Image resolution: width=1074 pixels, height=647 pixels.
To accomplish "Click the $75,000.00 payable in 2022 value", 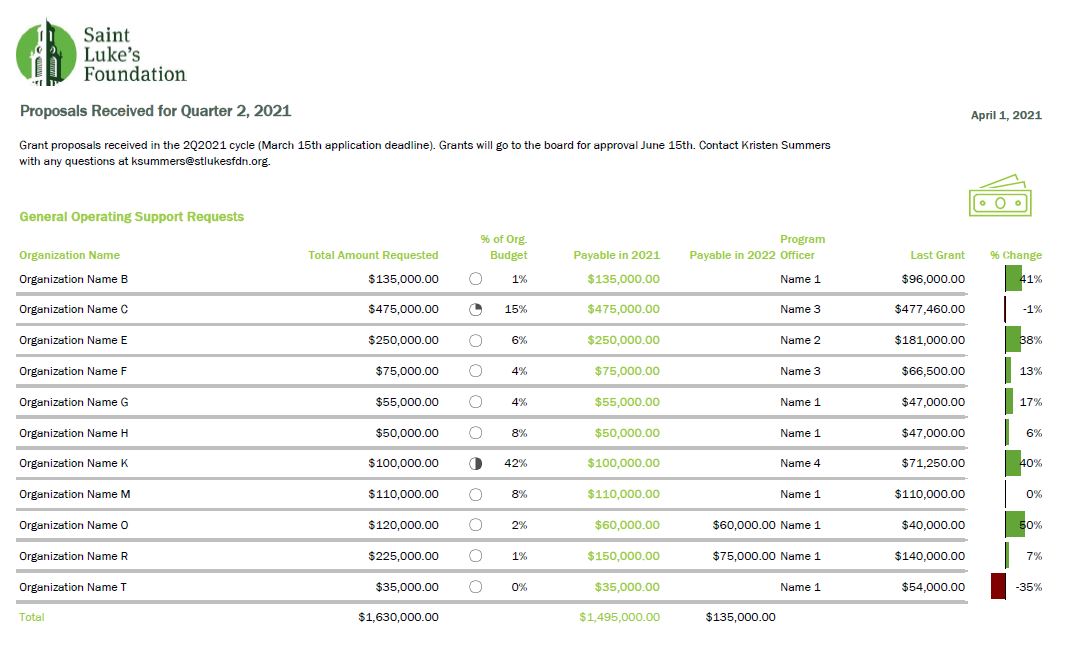I will (744, 556).
